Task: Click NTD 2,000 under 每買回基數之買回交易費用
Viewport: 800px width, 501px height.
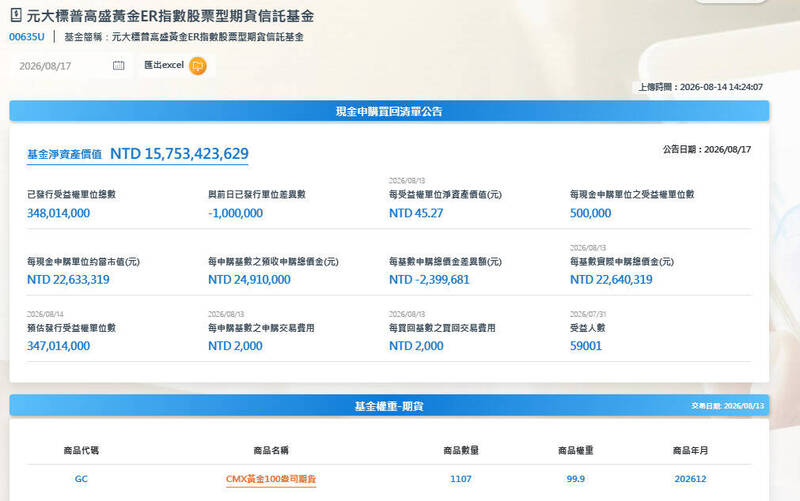Action: coord(416,346)
